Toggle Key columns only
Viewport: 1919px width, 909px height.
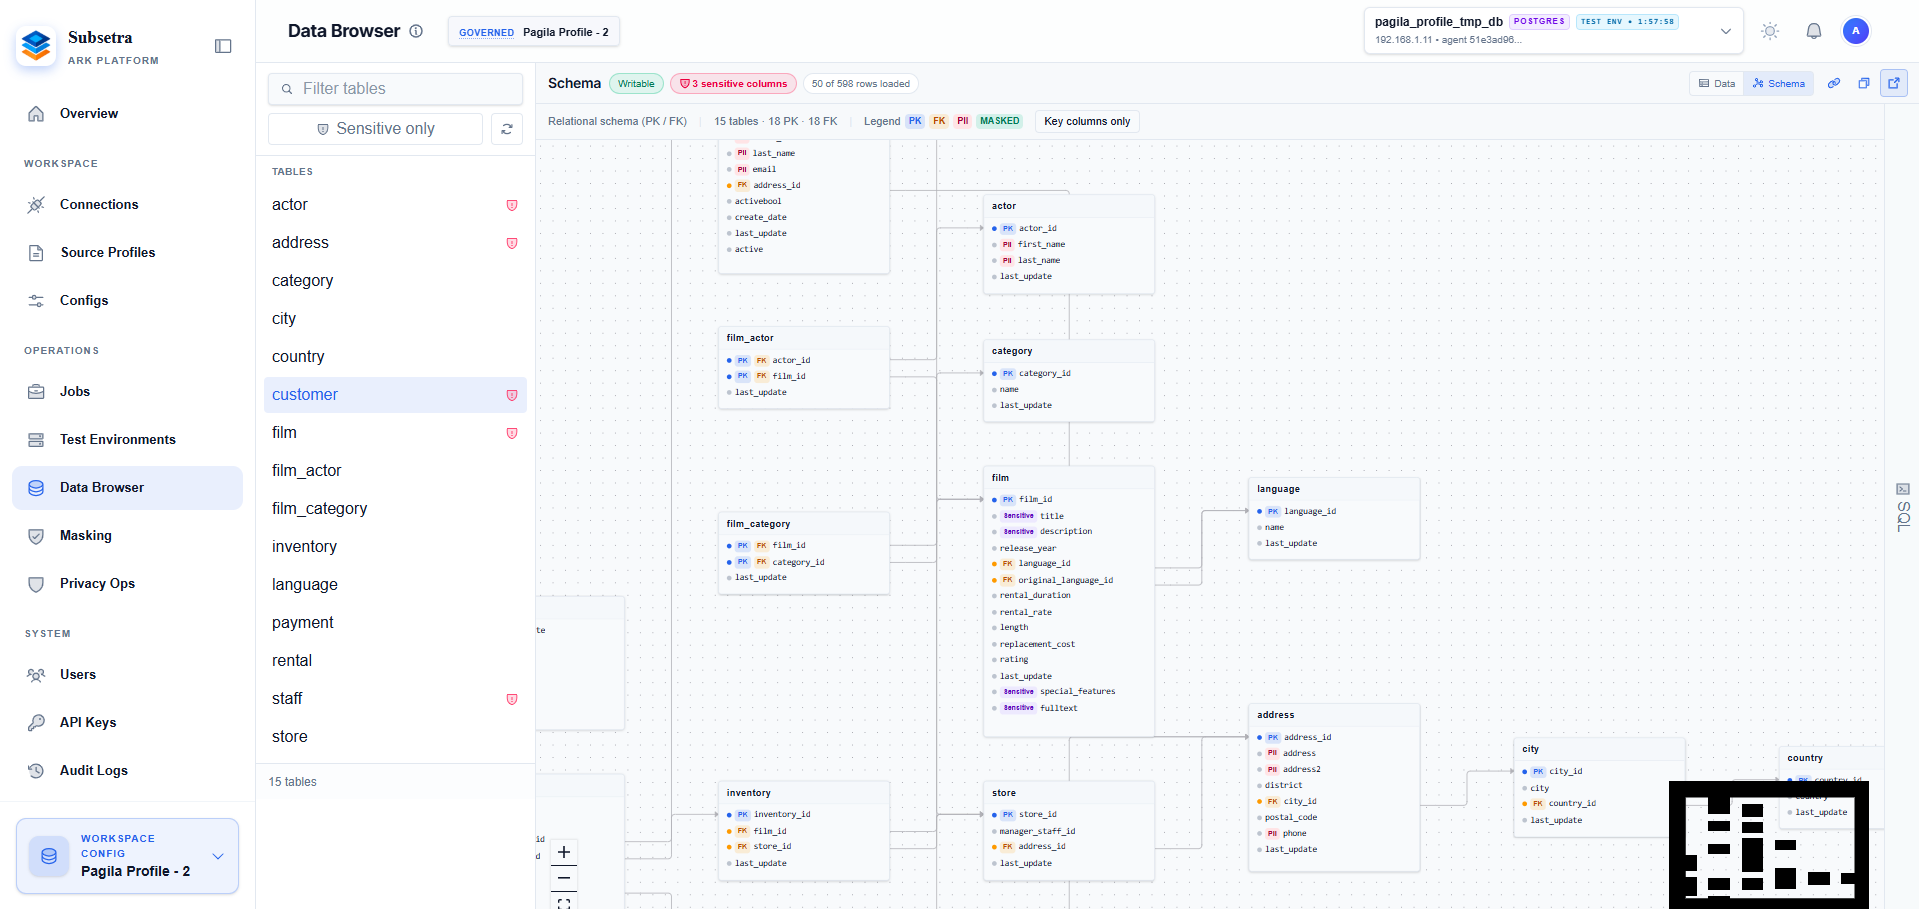pos(1087,121)
